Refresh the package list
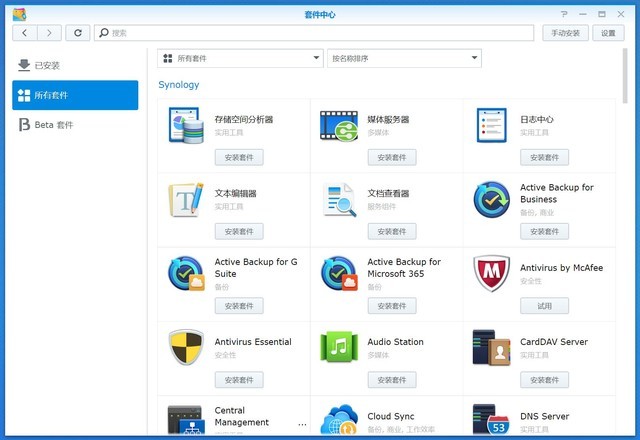This screenshot has width=640, height=440. (x=78, y=33)
